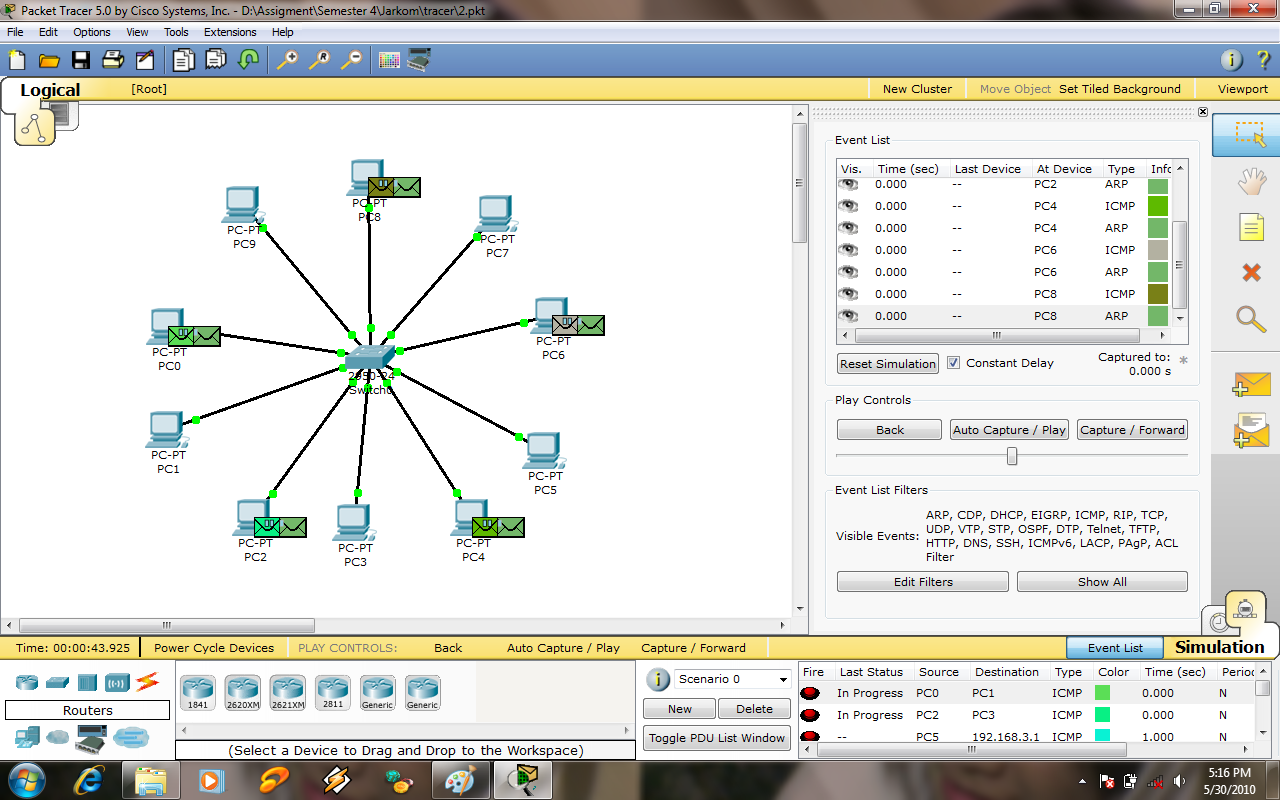Select the Add Simple PDU tool
This screenshot has height=800, width=1280.
pos(1252,384)
